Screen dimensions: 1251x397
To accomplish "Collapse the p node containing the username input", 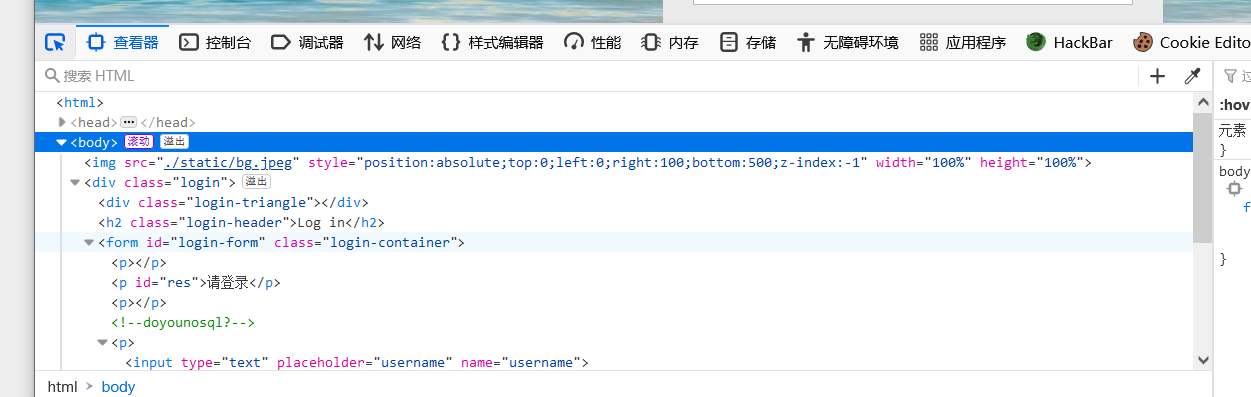I will pyautogui.click(x=103, y=342).
